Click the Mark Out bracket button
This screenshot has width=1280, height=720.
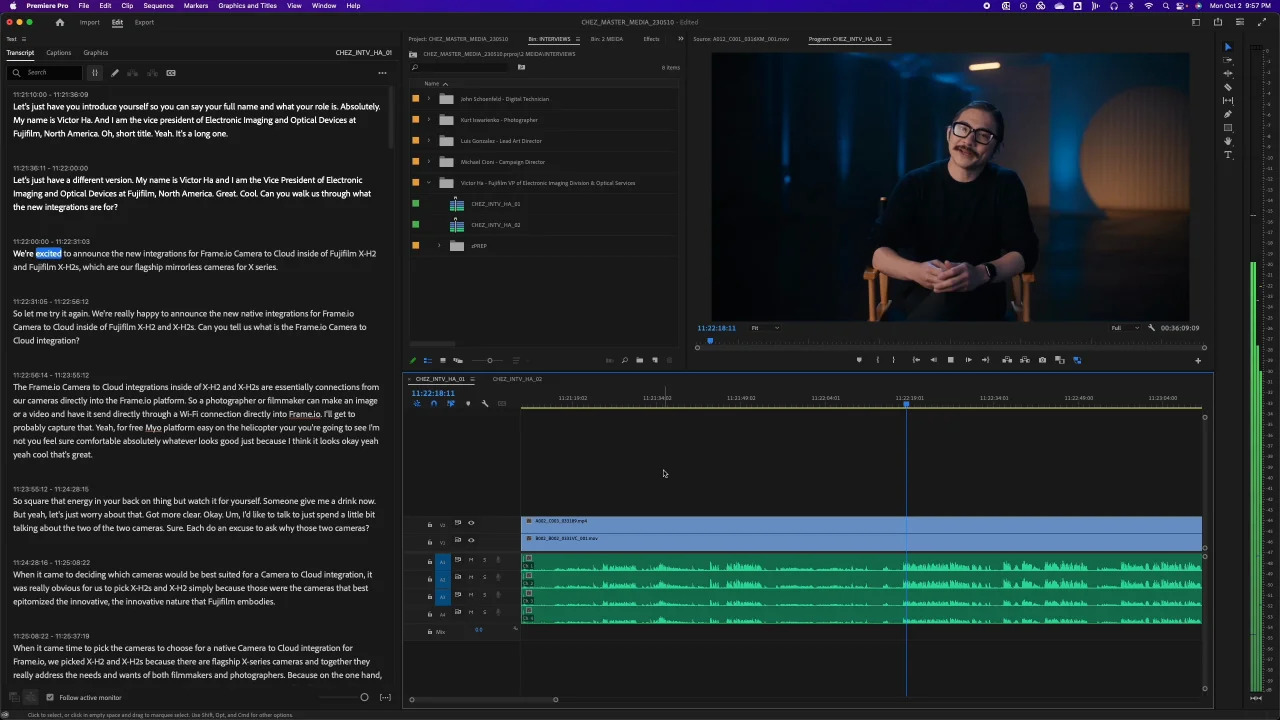click(896, 360)
